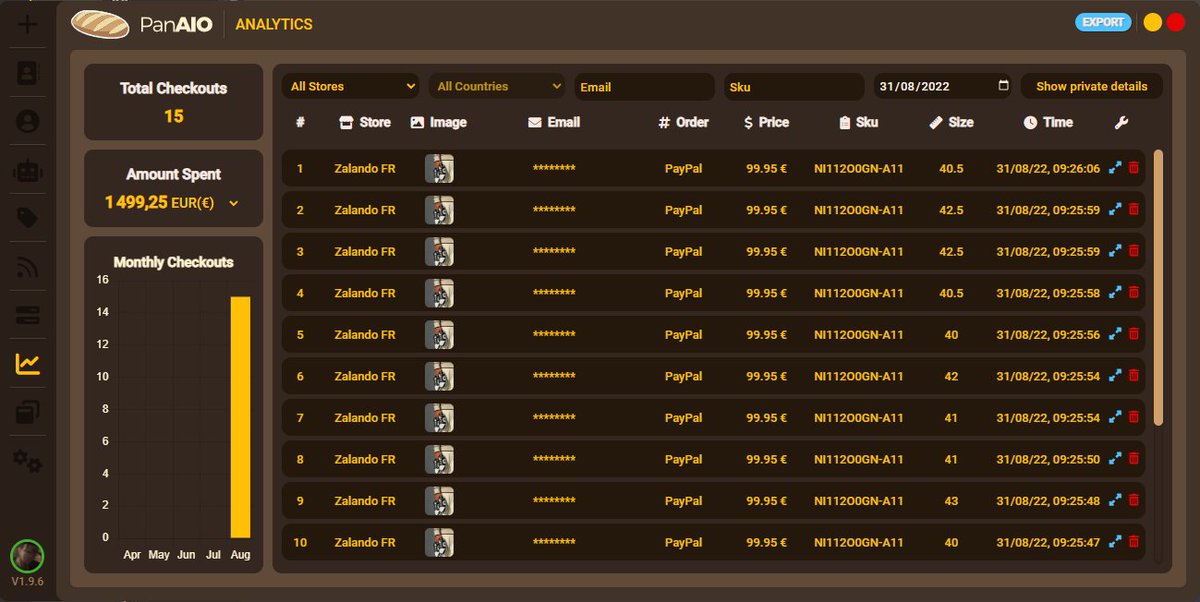Click the EXPORT button
This screenshot has height=602, width=1200.
[x=1103, y=22]
